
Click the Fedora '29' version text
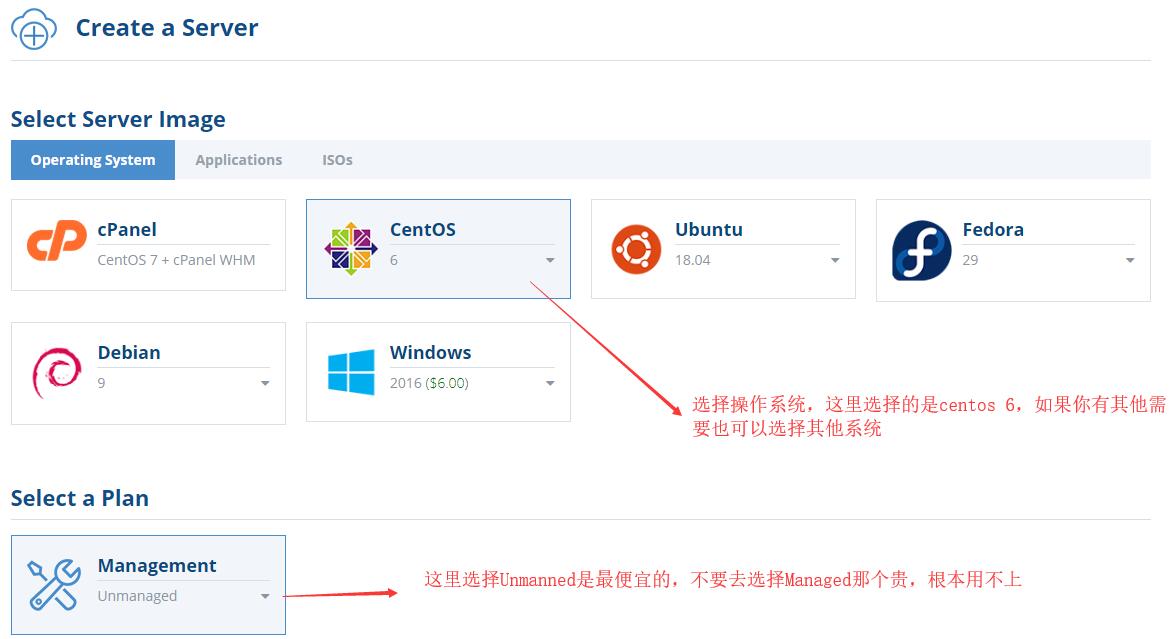[970, 260]
